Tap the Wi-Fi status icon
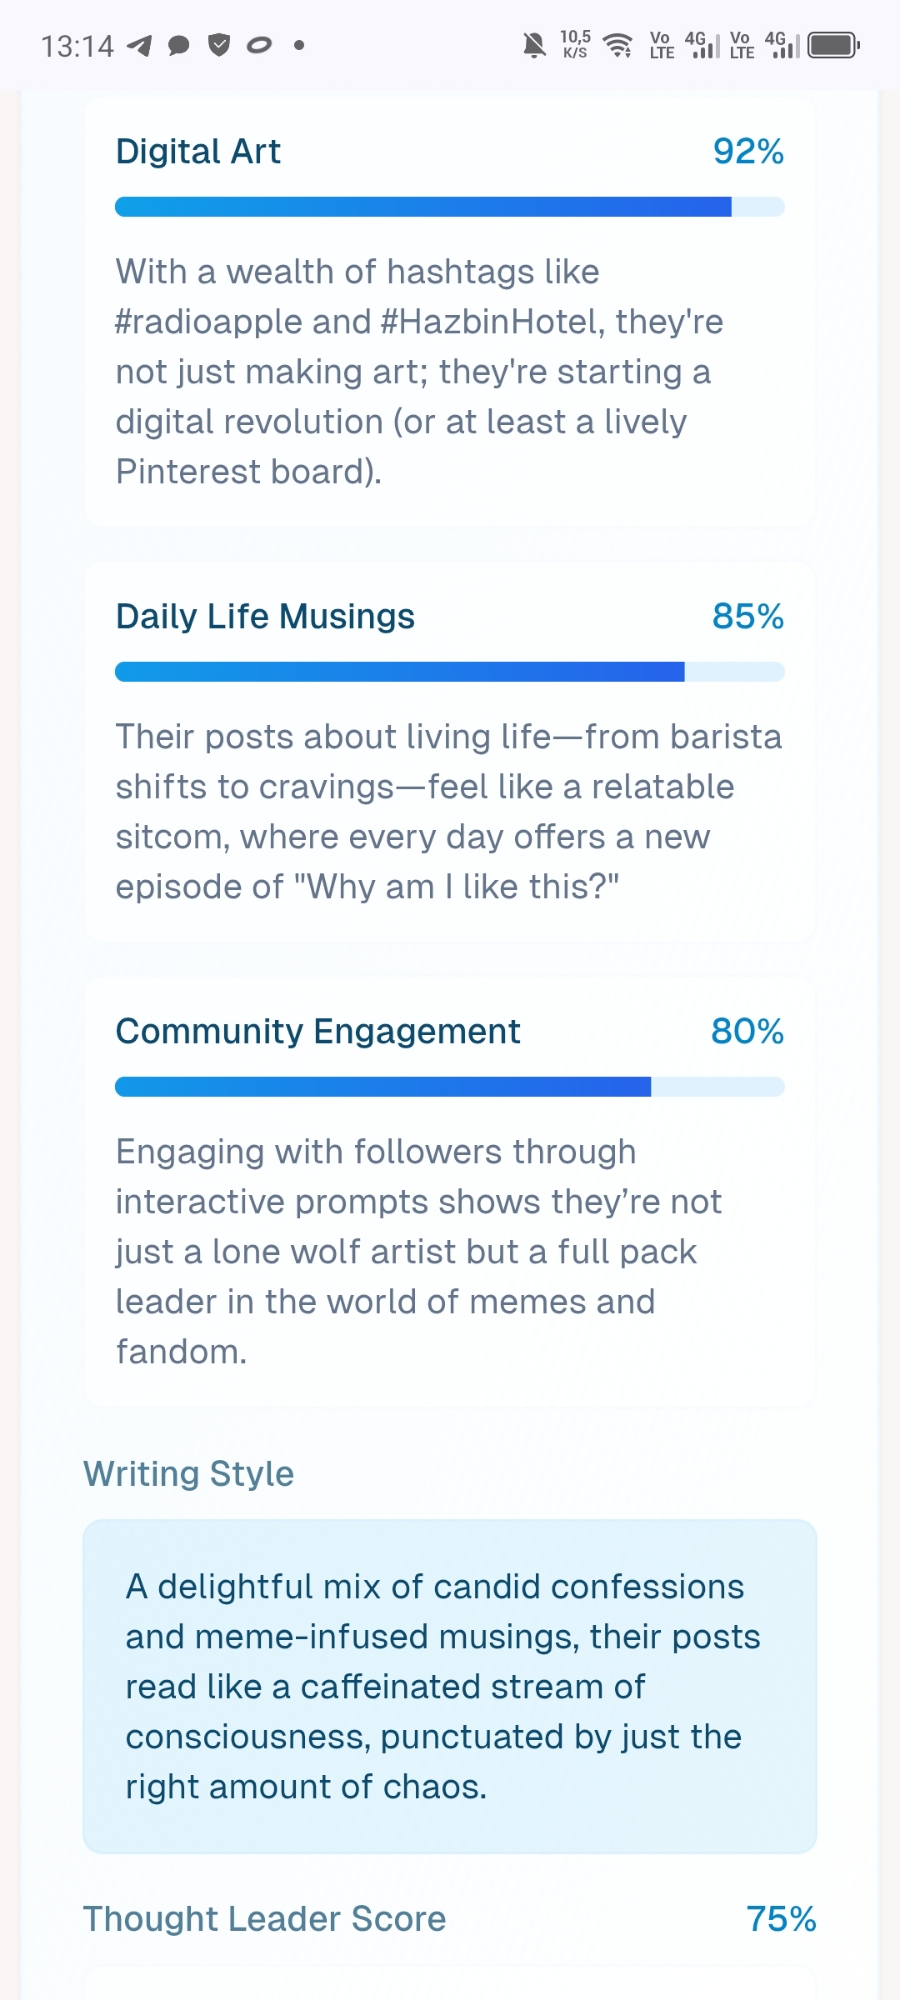This screenshot has height=2000, width=900. click(x=619, y=45)
